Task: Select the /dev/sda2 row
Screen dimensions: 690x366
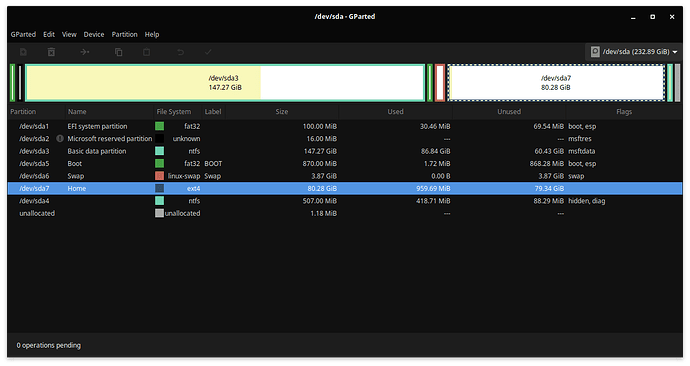Action: [345, 139]
